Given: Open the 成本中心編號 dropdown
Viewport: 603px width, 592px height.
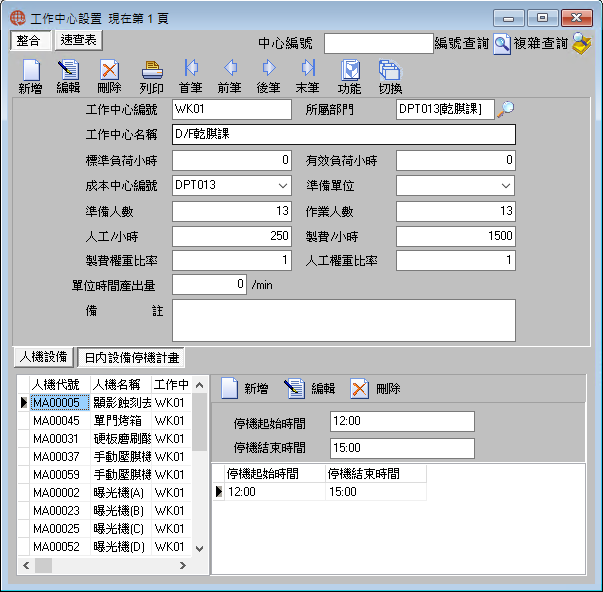Looking at the screenshot, I should (283, 186).
